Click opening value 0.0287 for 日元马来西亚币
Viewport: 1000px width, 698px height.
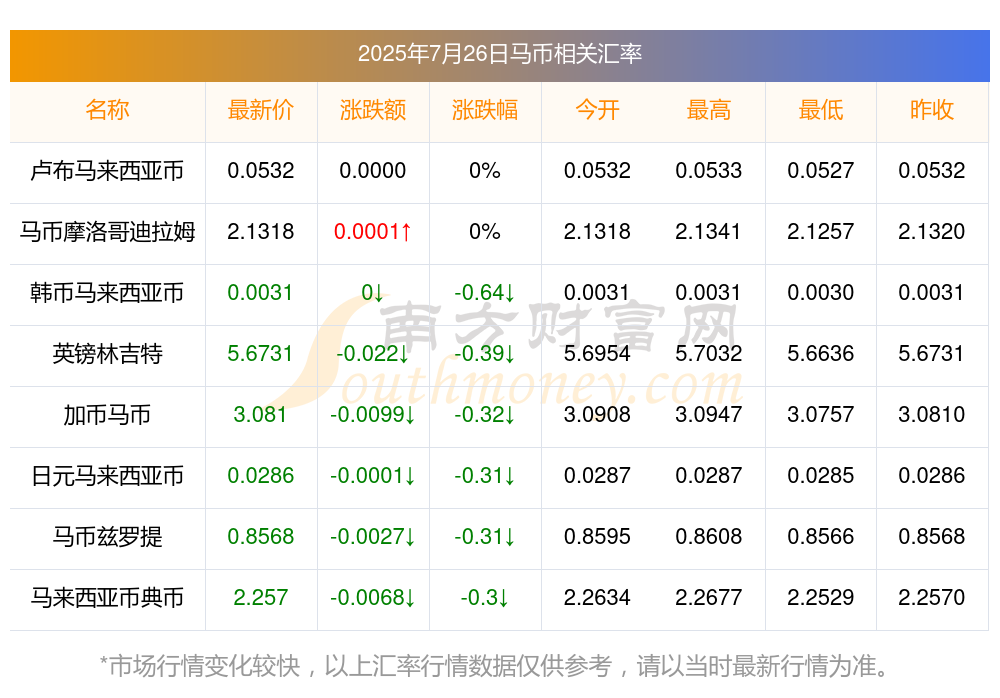(597, 475)
